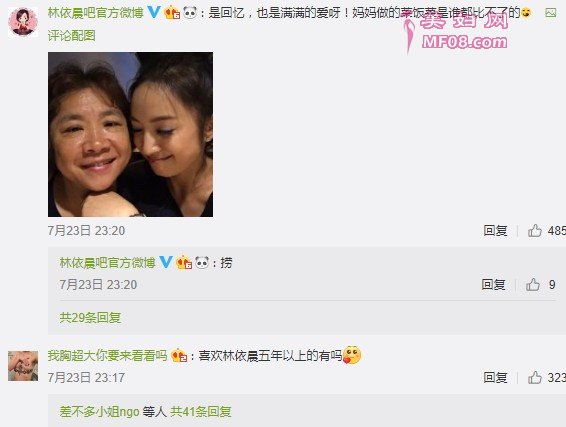
Task: Open 差不多小姐ngo user profile
Action: 99,411
